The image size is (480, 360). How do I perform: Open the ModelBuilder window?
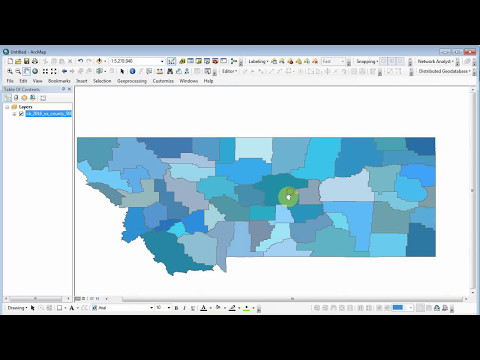coord(234,61)
